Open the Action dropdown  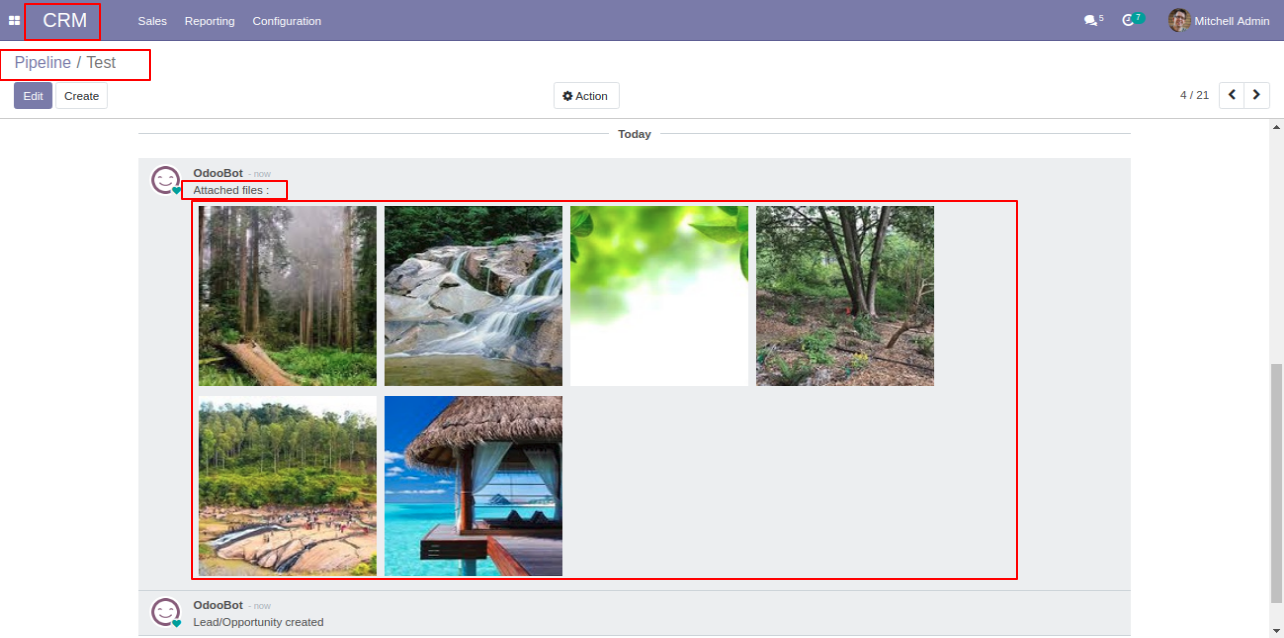(586, 95)
